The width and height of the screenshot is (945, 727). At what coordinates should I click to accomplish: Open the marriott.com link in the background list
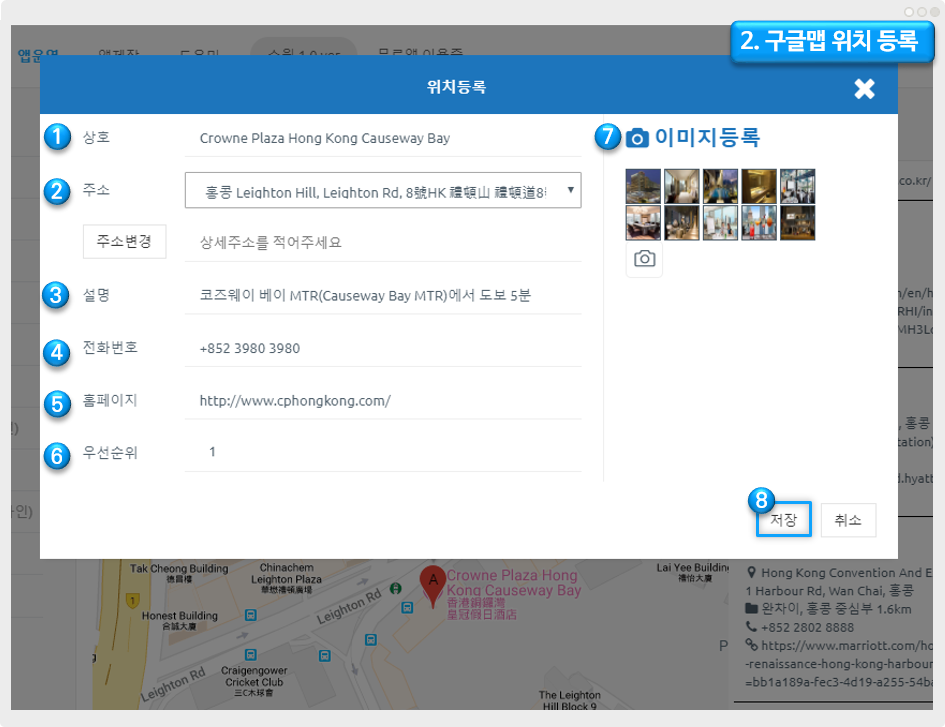click(x=840, y=645)
